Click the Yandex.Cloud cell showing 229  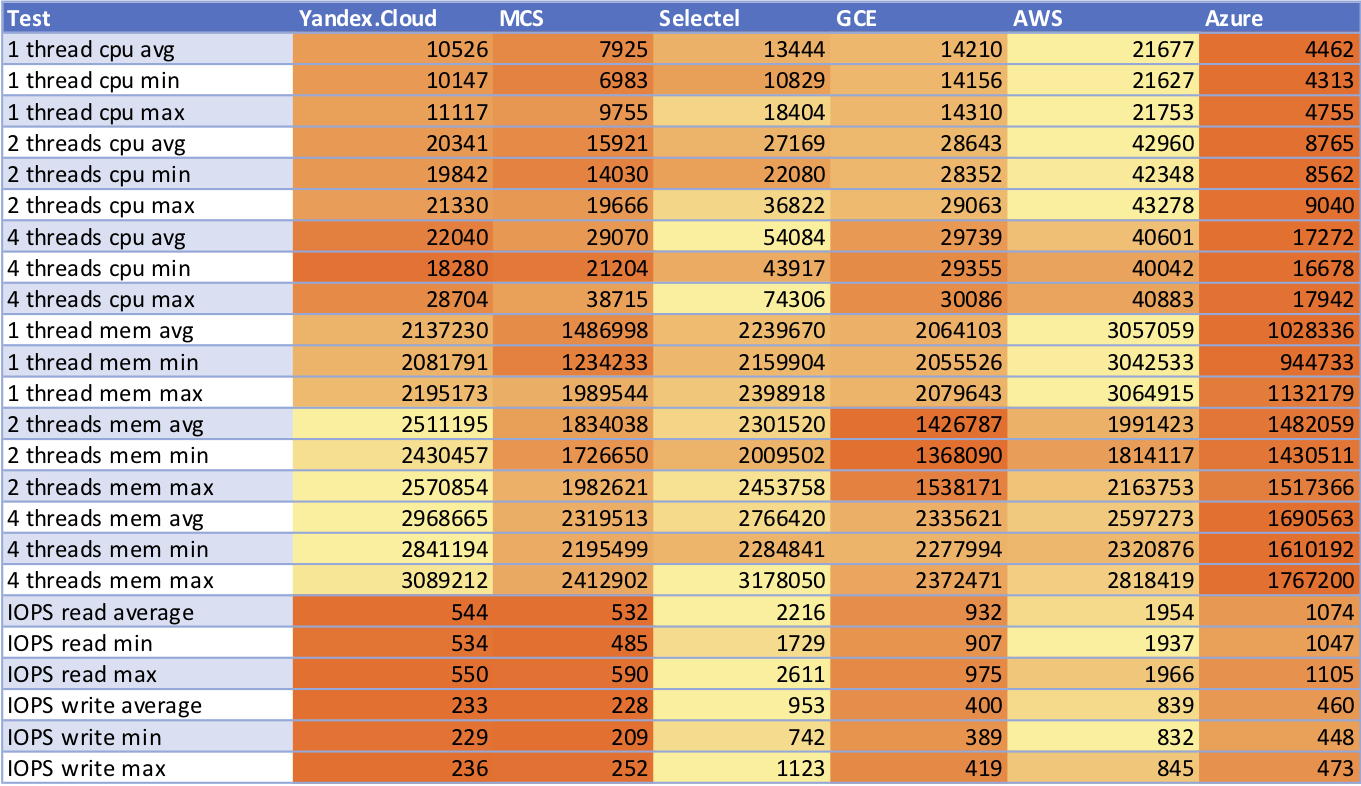click(393, 737)
